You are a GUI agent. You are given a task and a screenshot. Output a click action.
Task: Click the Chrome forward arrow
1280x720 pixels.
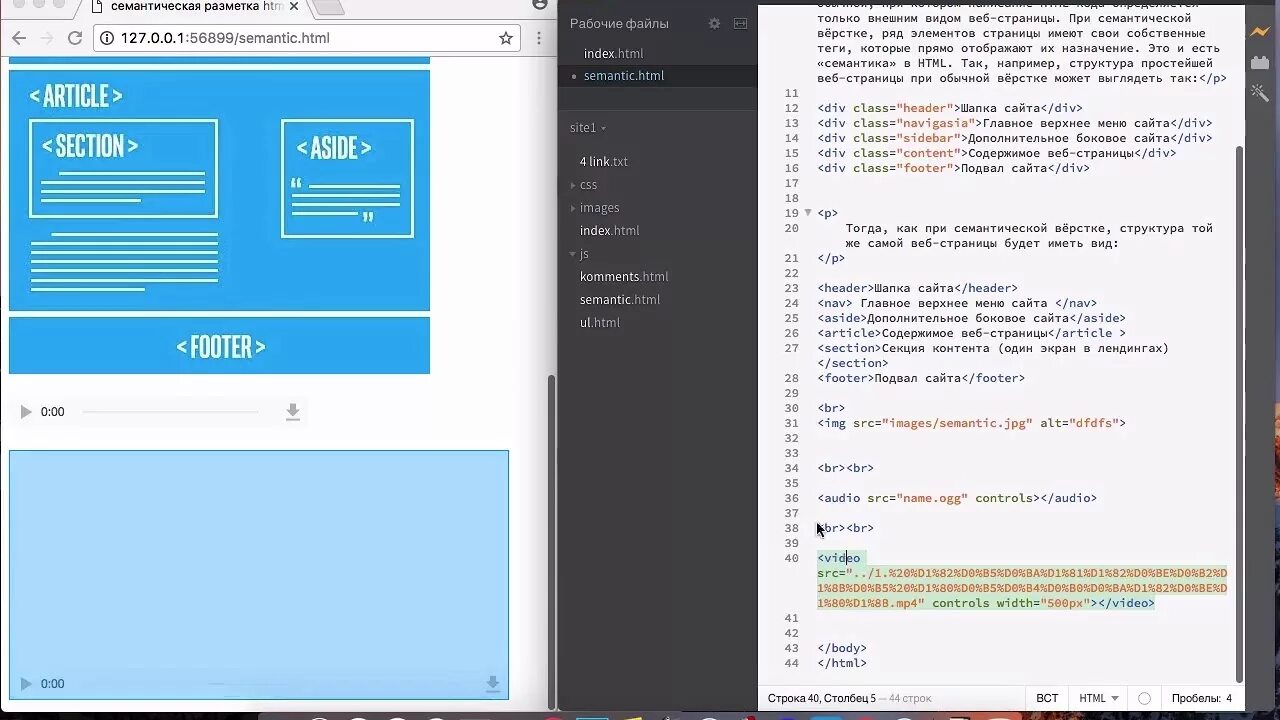46,38
